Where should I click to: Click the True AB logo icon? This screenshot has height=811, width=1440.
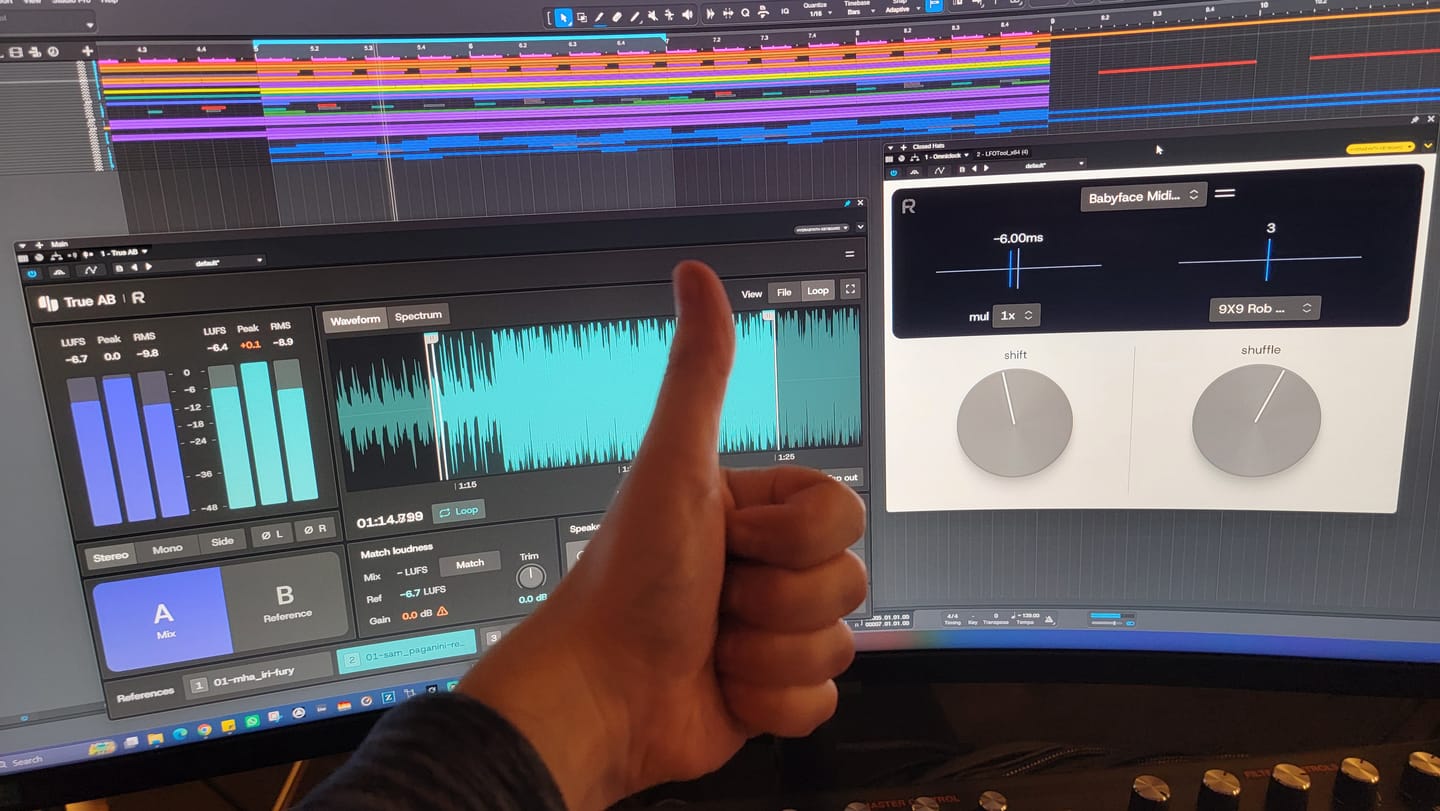[48, 303]
